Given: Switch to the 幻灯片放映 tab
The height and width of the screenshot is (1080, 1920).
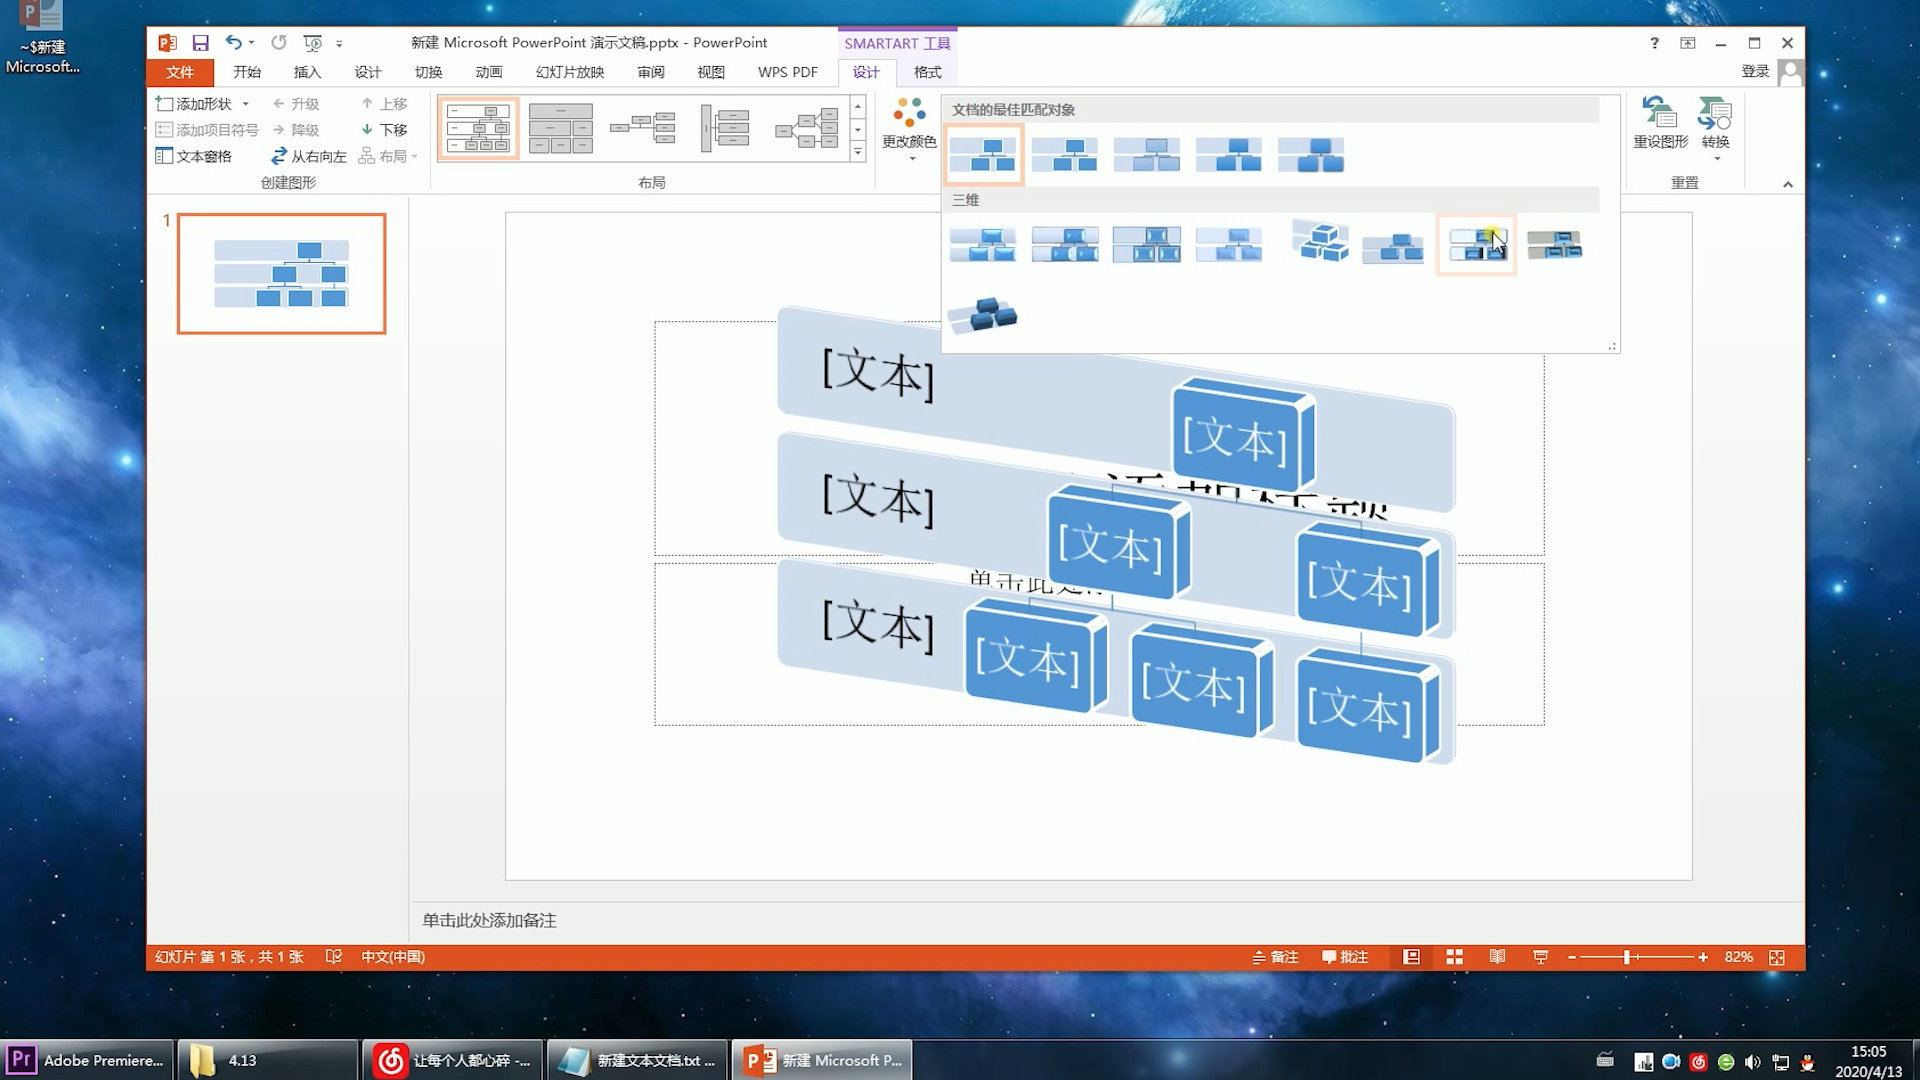Looking at the screenshot, I should (x=570, y=72).
